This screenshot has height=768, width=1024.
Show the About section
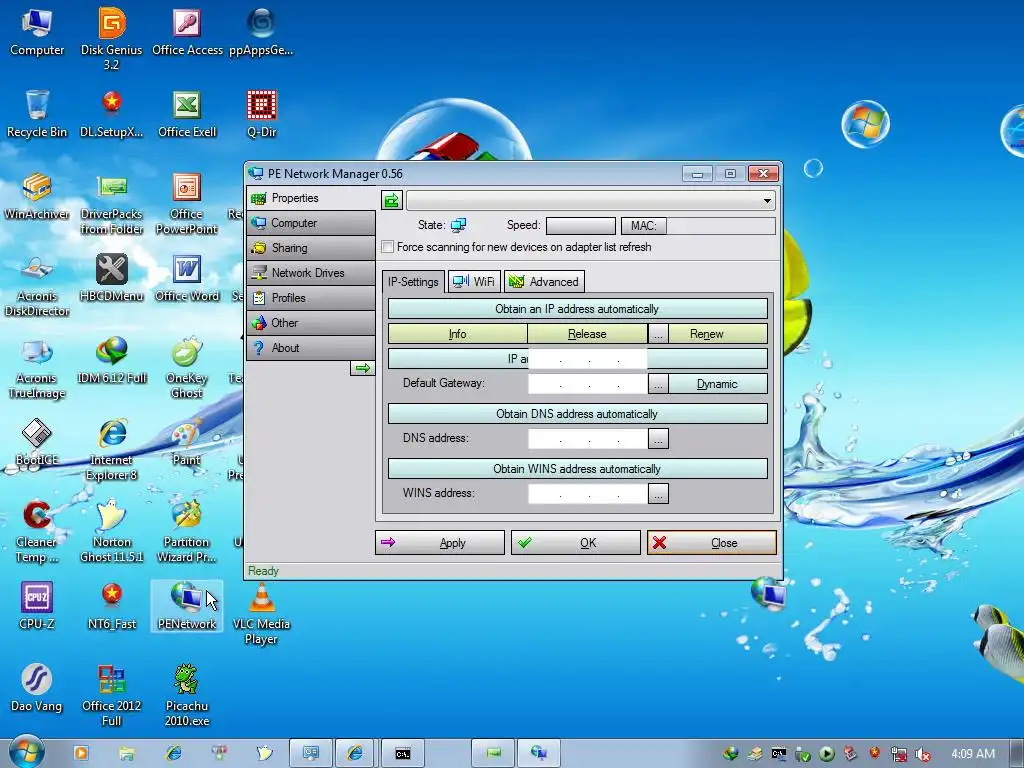click(311, 348)
